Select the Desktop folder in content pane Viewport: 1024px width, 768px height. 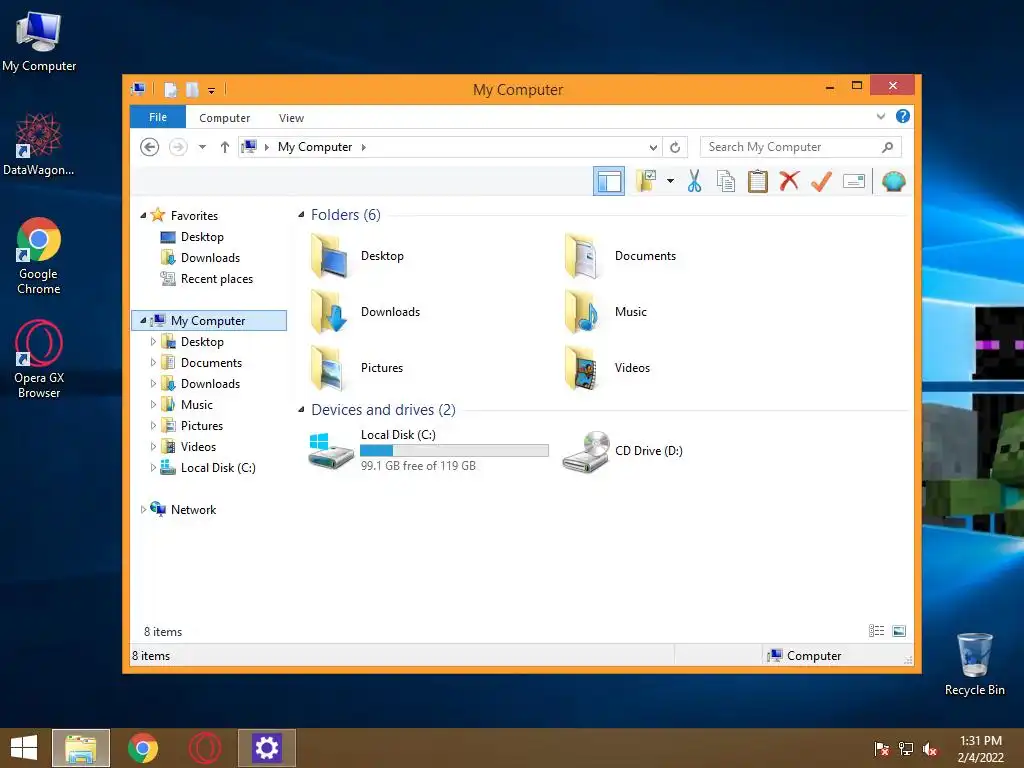click(x=358, y=256)
